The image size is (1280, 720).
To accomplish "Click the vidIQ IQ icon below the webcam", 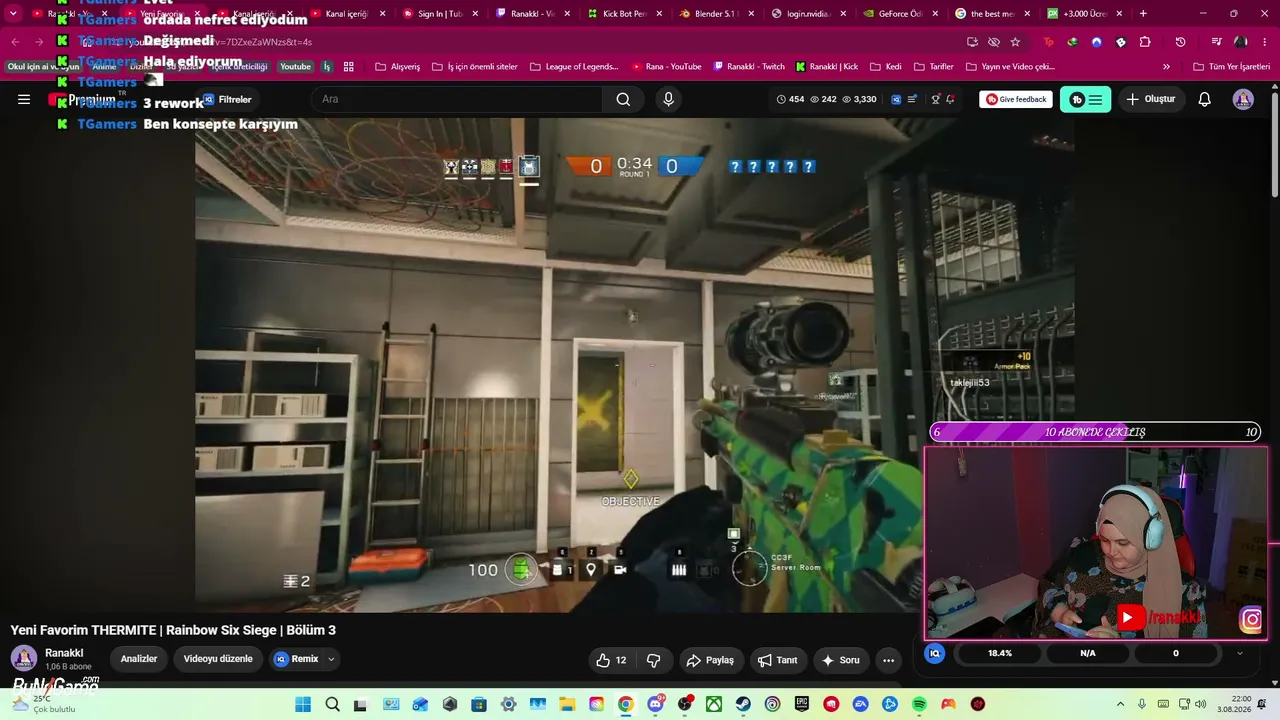I will (935, 653).
